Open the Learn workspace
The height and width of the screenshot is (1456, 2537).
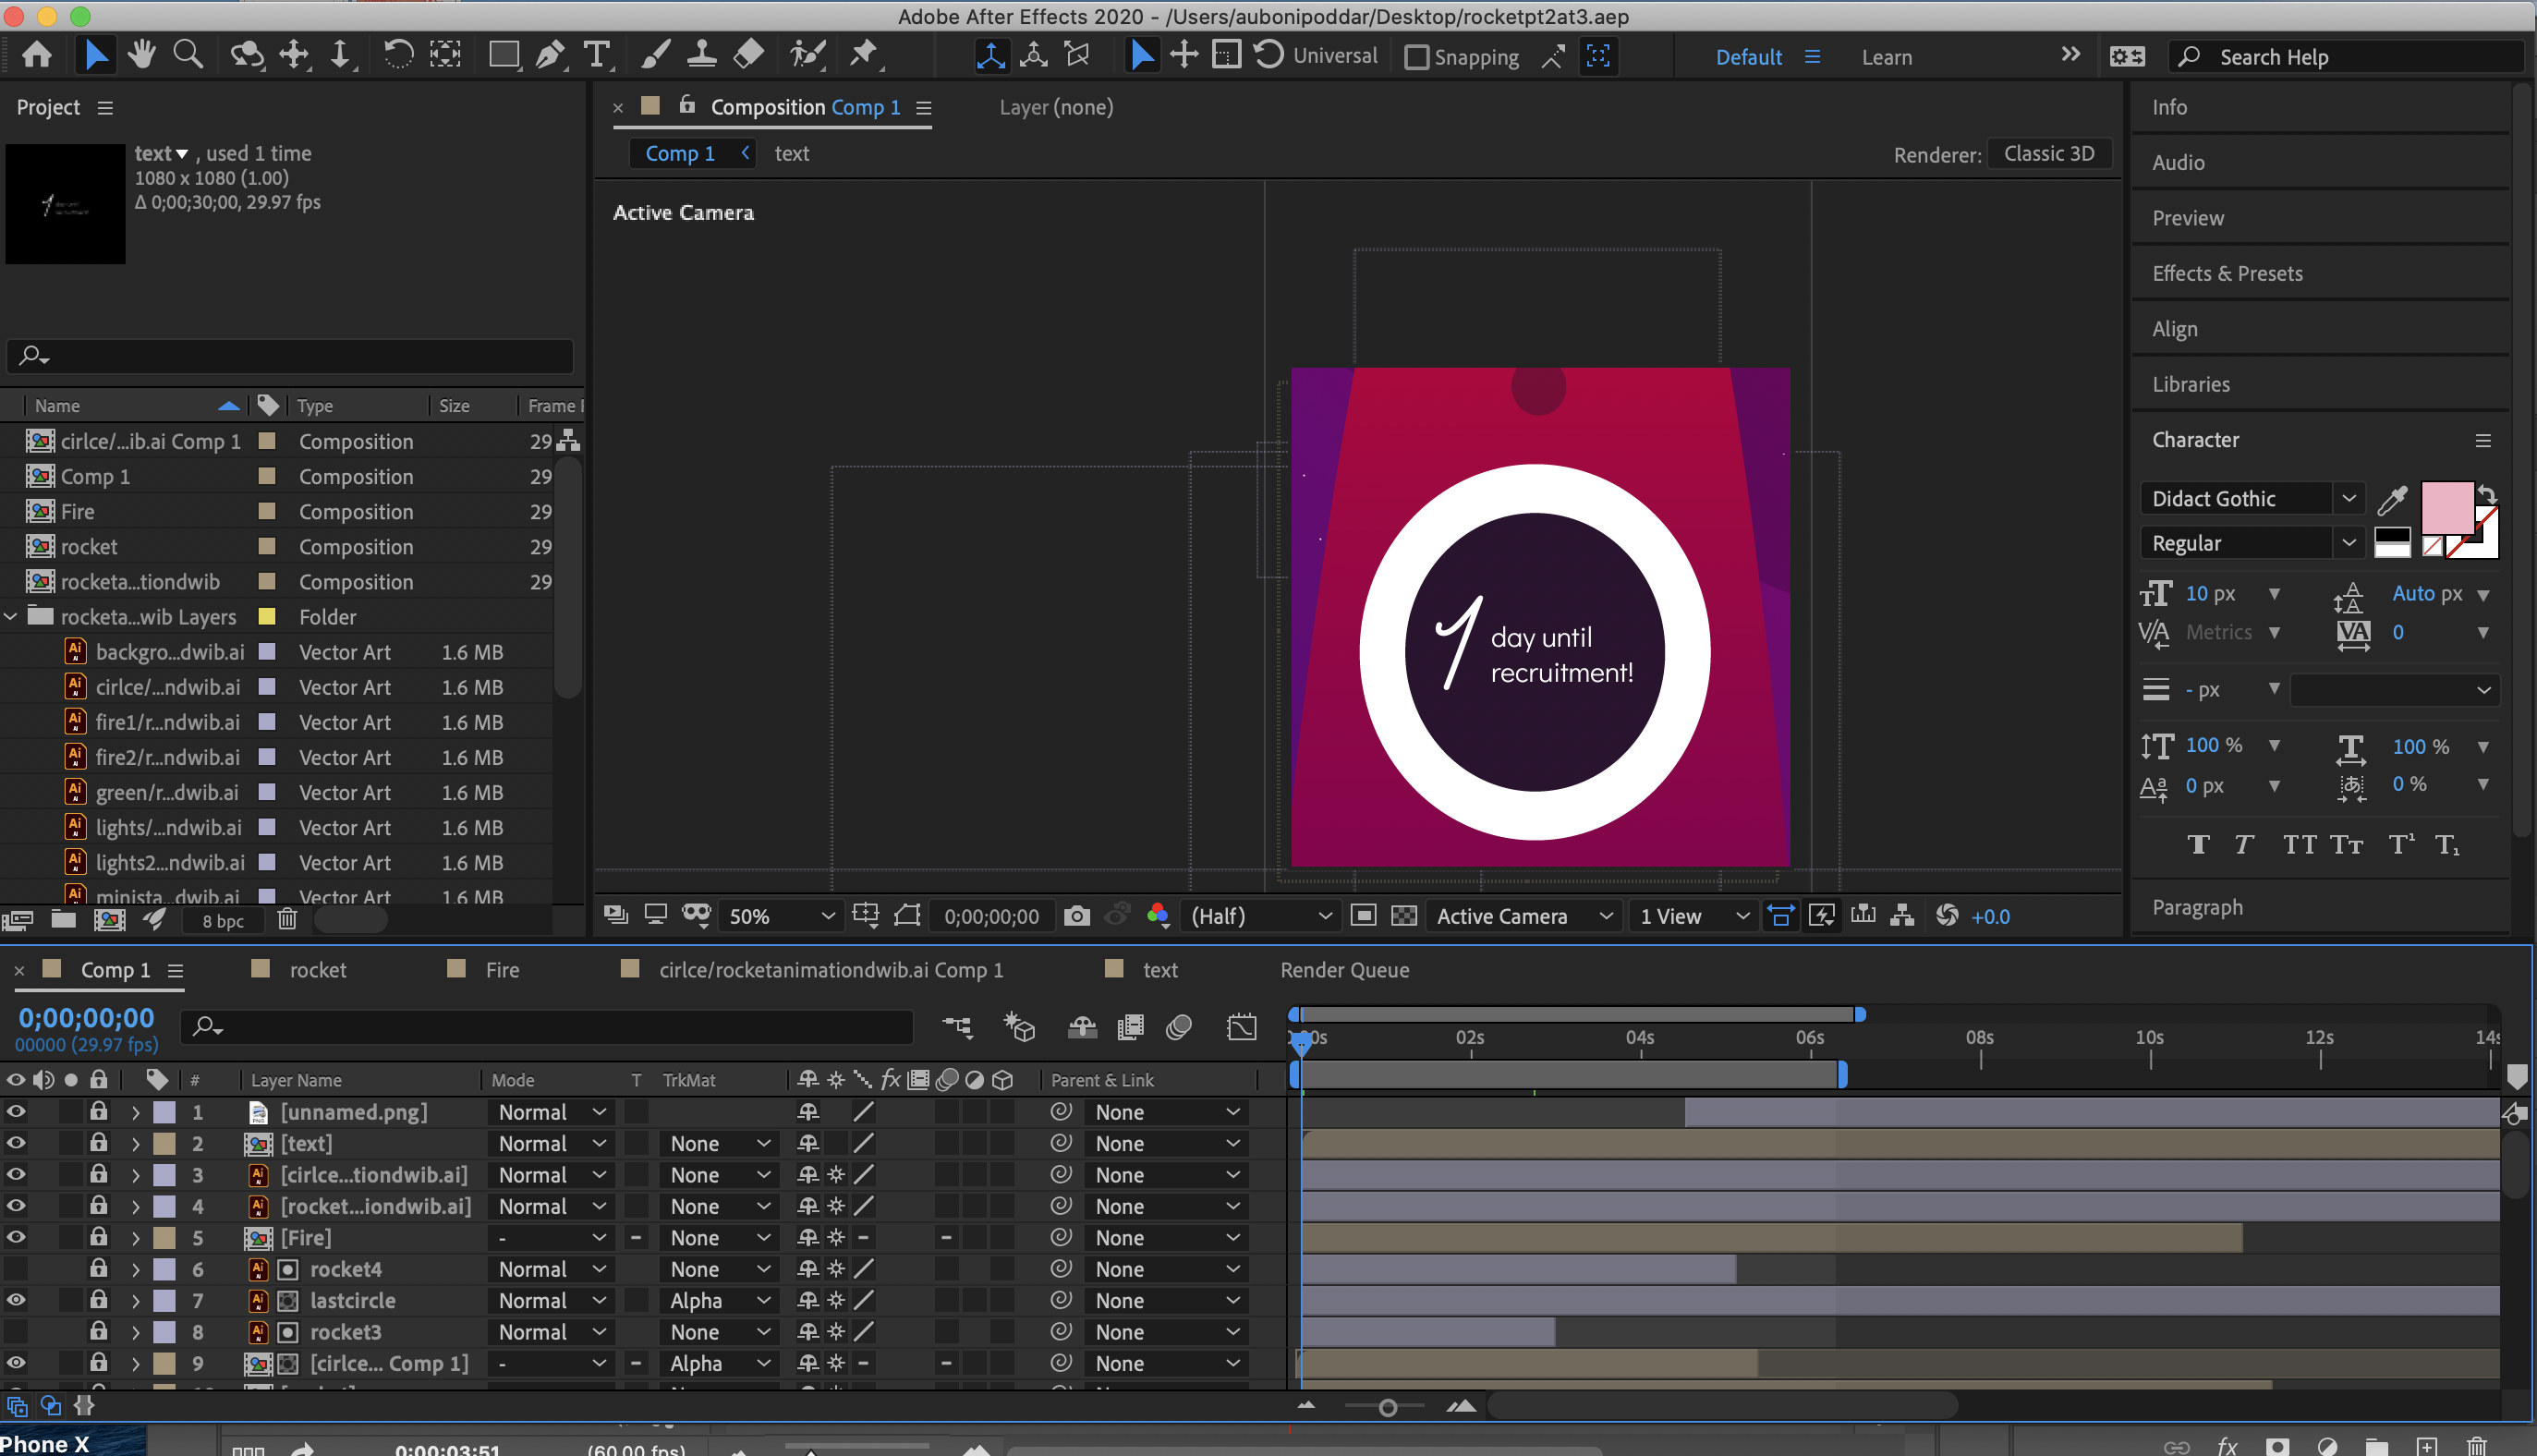tap(1886, 57)
